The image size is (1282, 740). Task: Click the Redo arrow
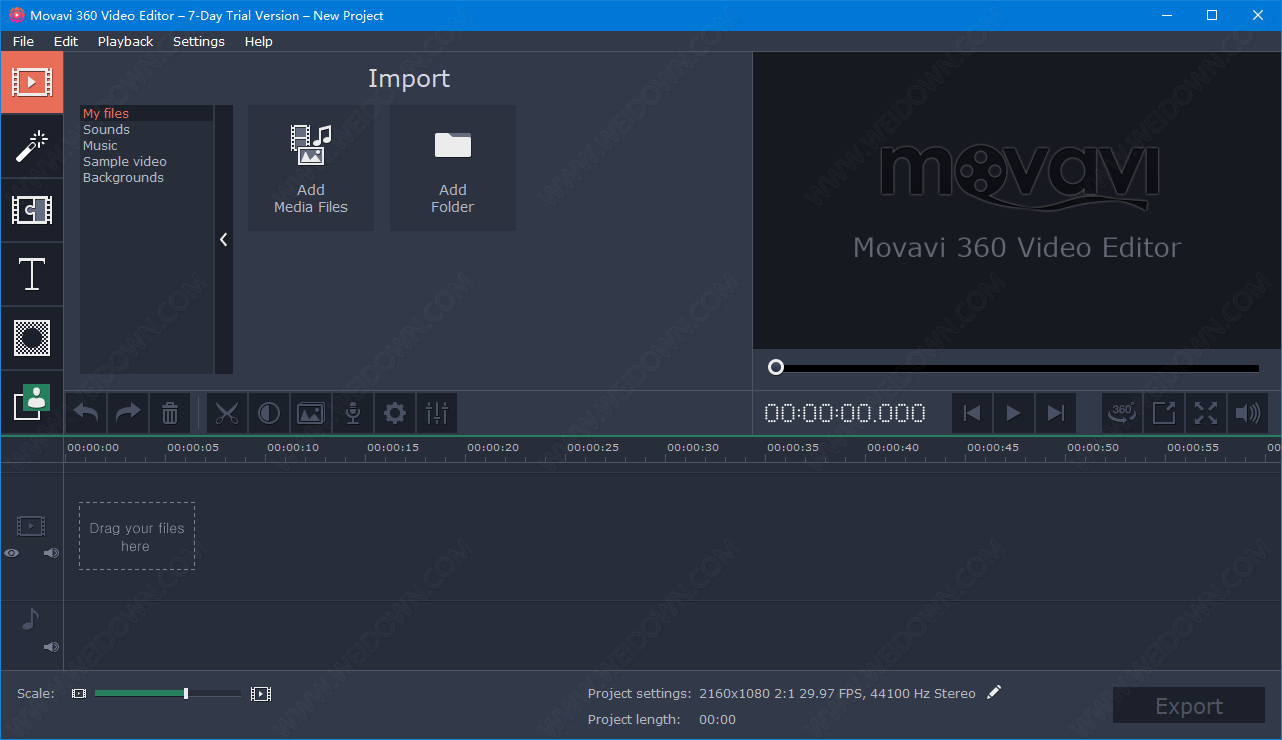[128, 413]
